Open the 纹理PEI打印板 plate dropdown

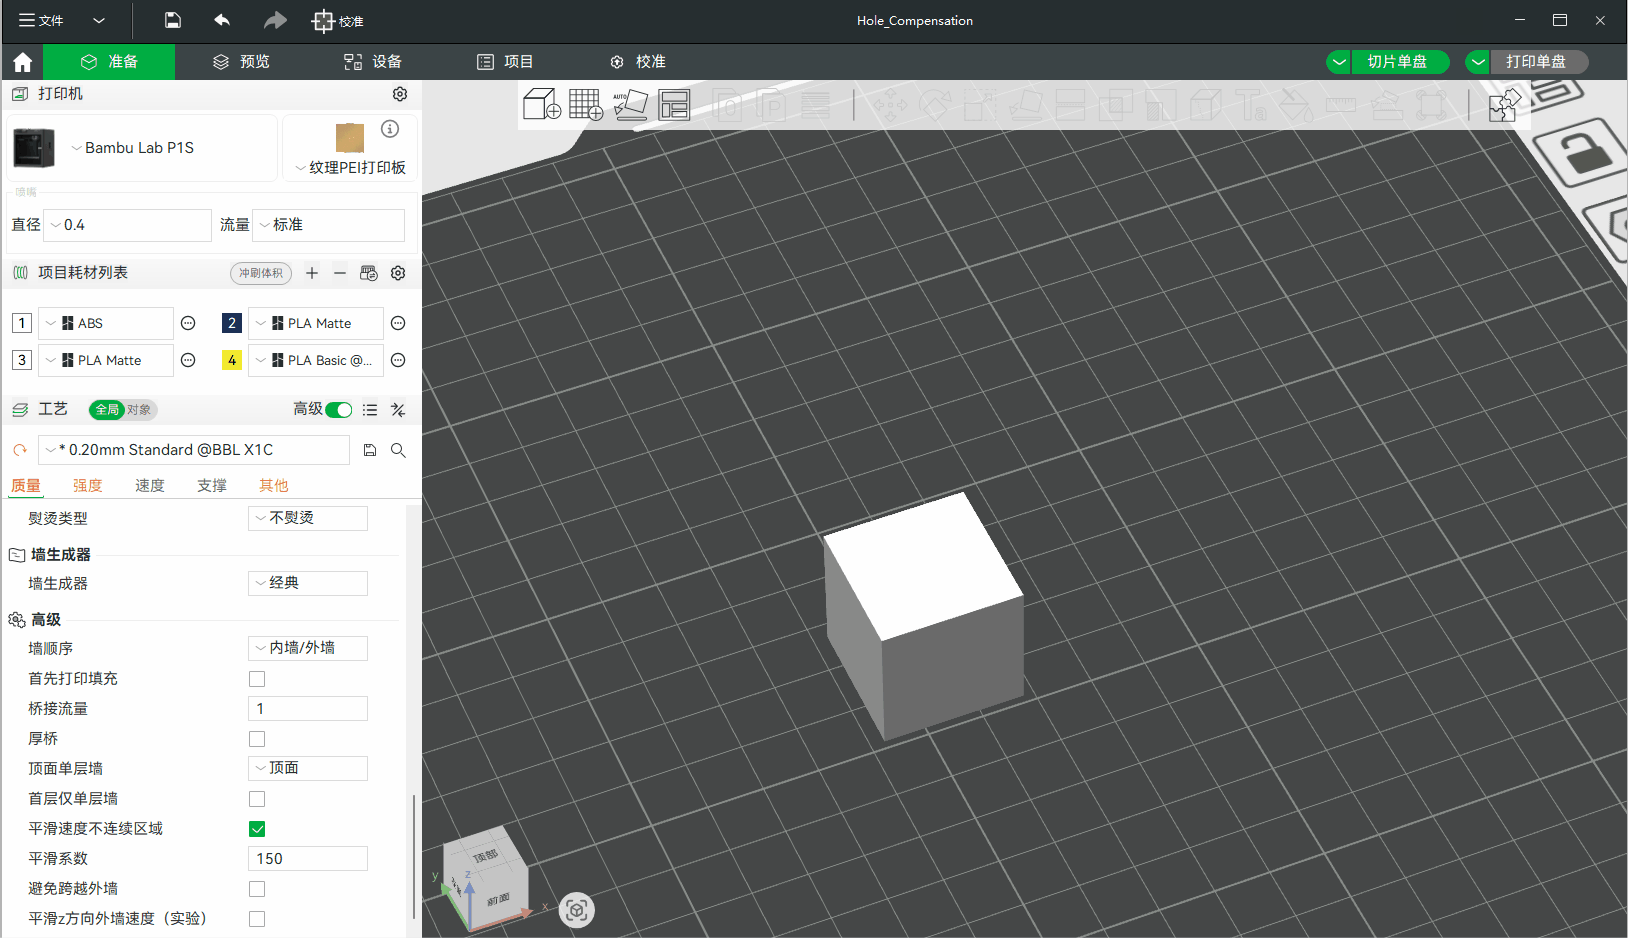[x=350, y=167]
